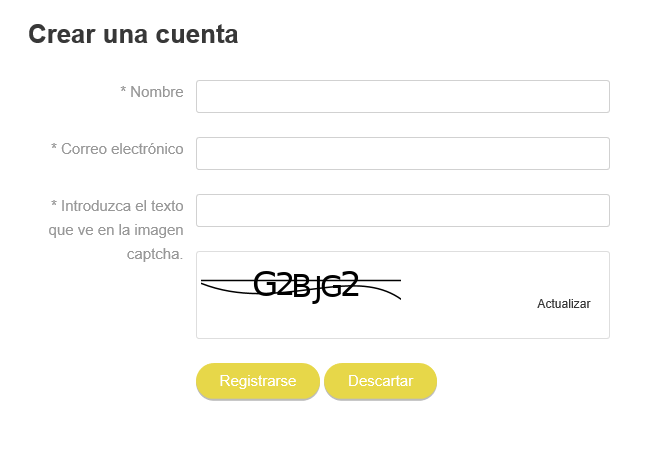Viewport: 660px width, 450px height.
Task: Click the "Nombre" field label
Action: click(157, 92)
